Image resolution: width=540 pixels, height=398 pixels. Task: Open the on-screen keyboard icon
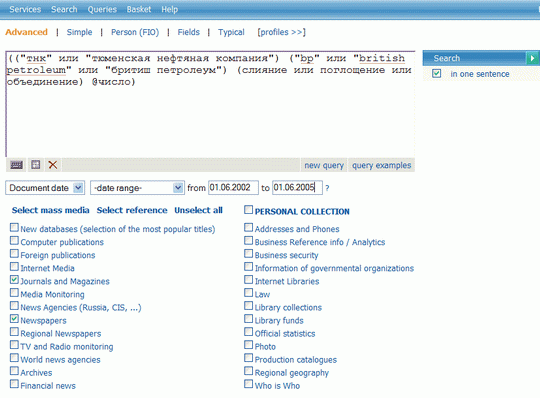(16, 165)
